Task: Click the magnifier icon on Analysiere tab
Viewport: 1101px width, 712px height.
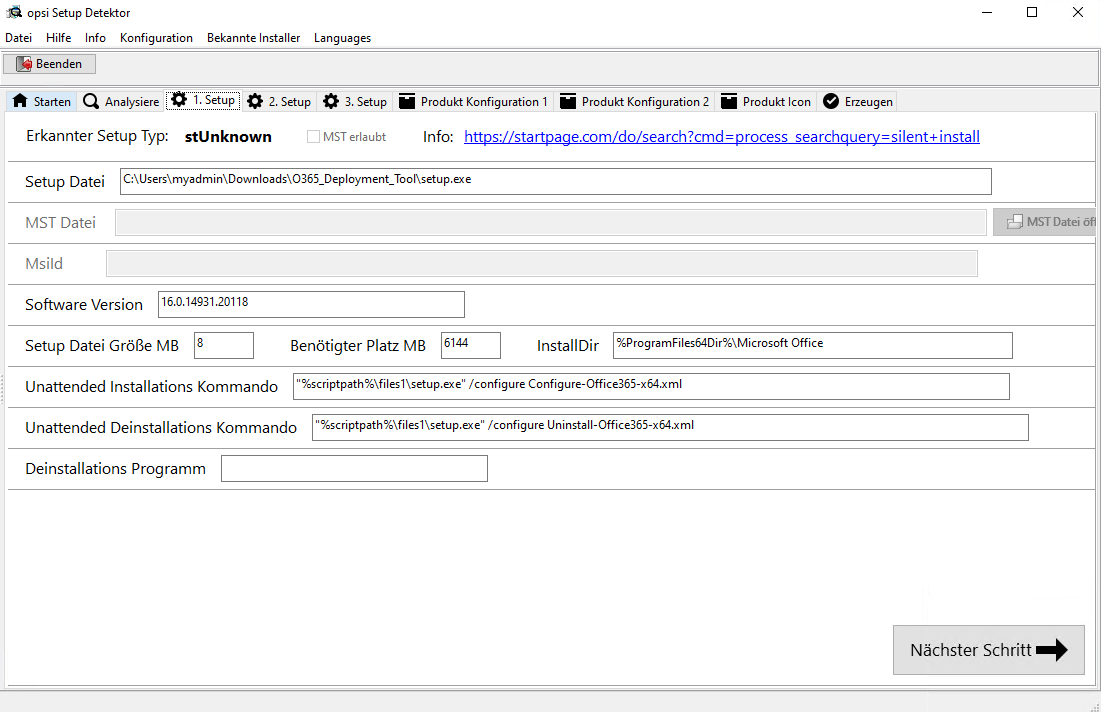Action: [91, 102]
